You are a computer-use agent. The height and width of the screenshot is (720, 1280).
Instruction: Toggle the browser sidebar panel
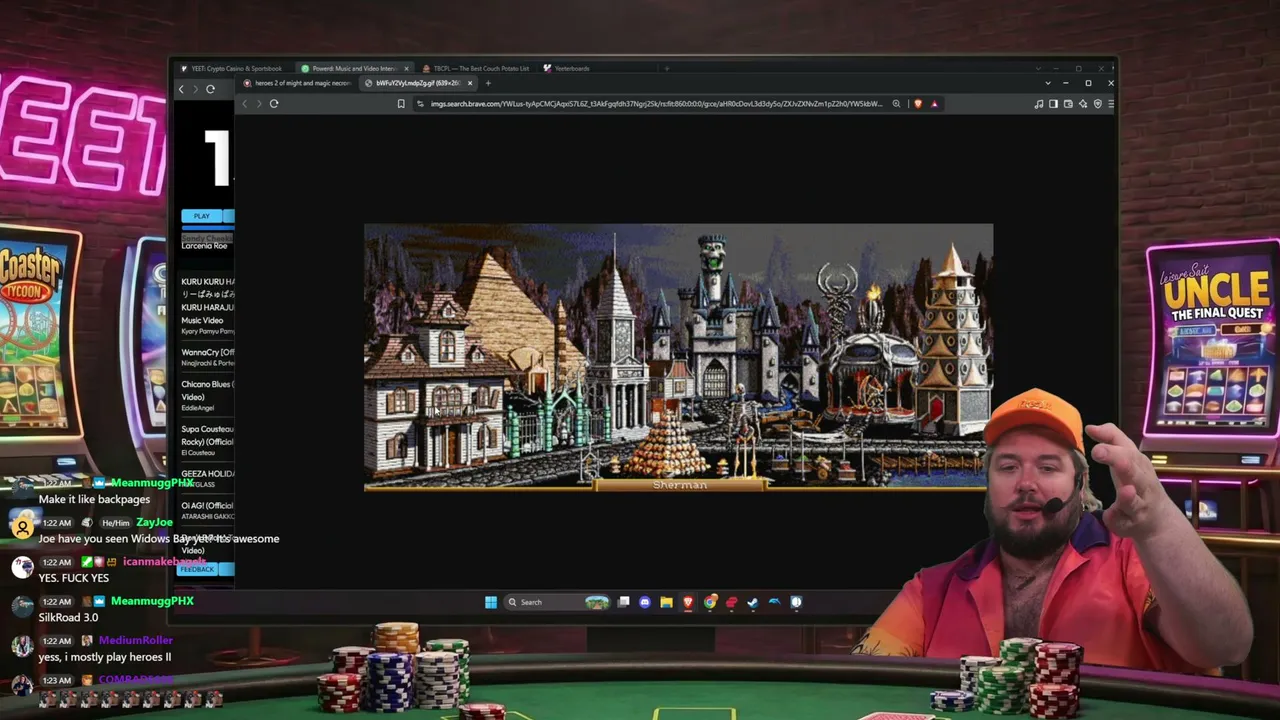coord(1053,103)
